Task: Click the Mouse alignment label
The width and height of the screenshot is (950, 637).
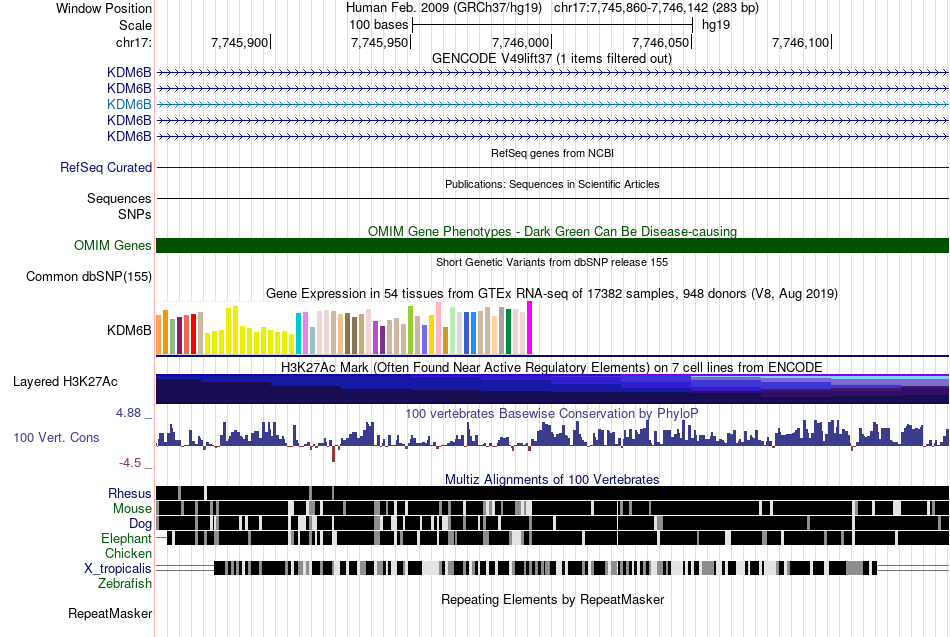Action: tap(132, 509)
